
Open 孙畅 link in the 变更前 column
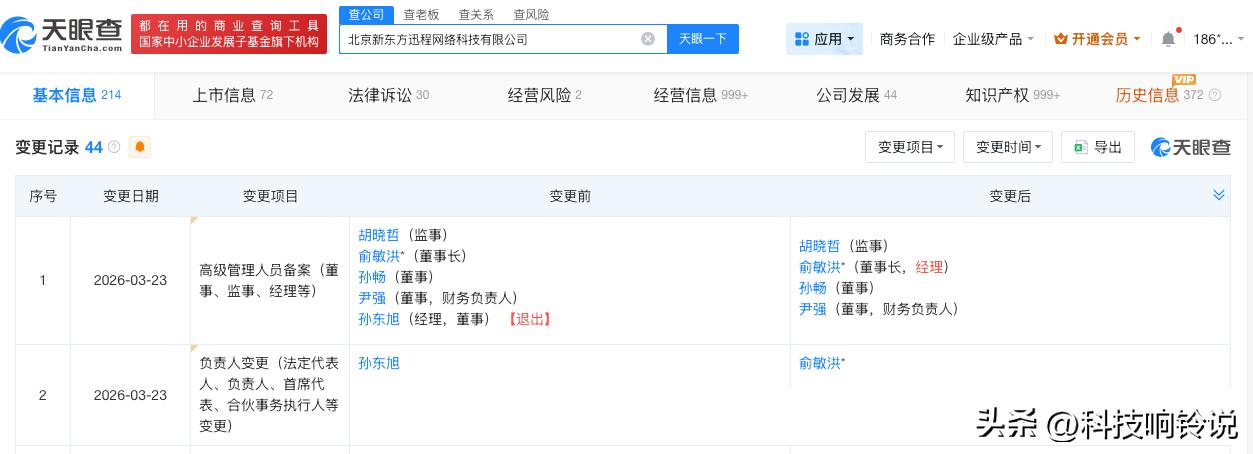click(372, 277)
